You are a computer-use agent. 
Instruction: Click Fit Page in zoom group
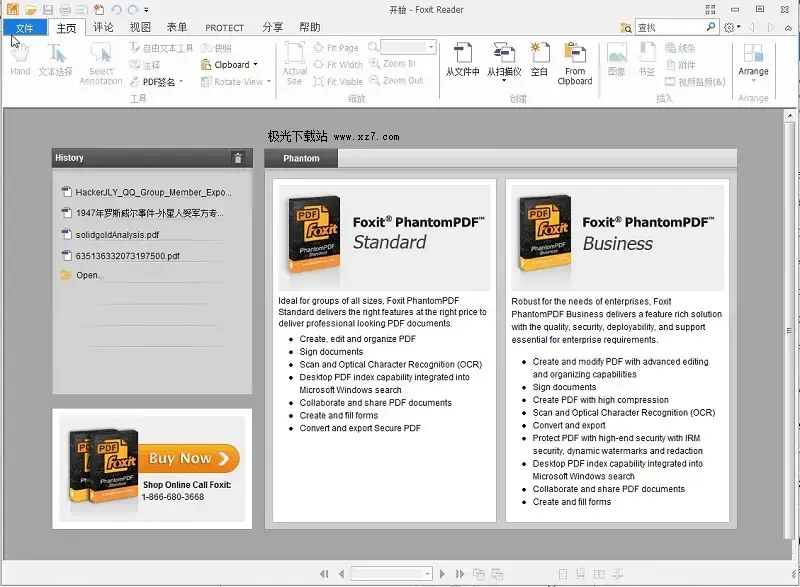336,48
